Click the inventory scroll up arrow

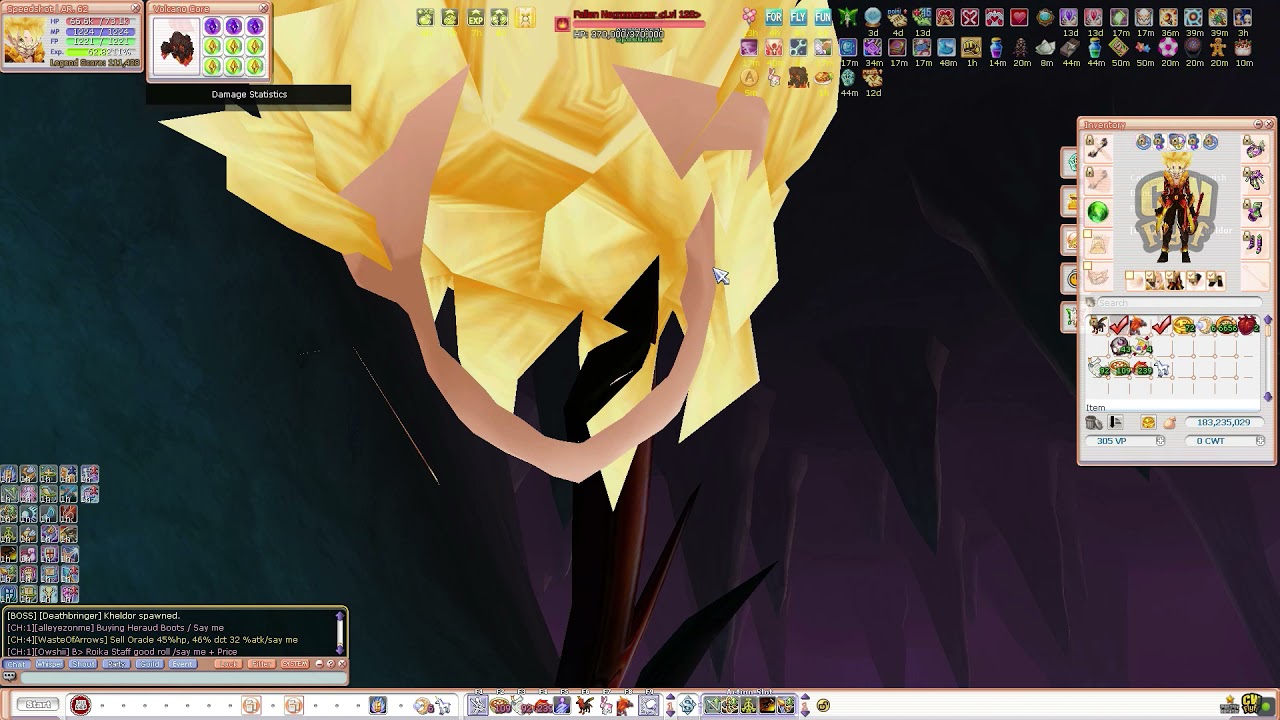(x=1268, y=321)
